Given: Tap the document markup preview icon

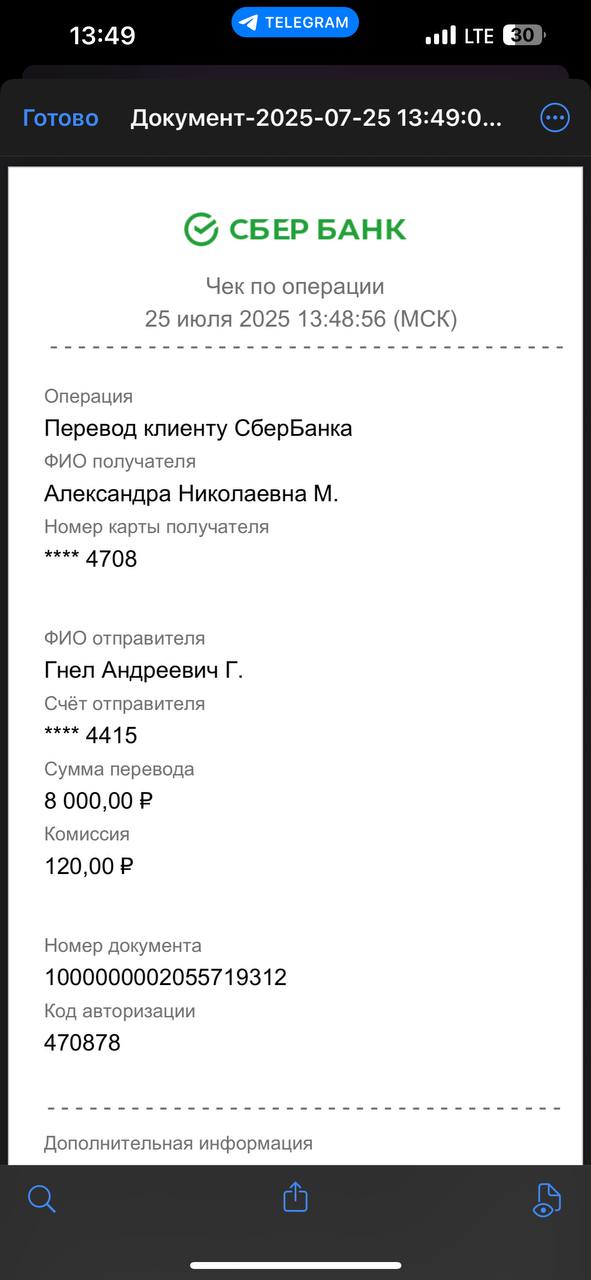Looking at the screenshot, I should (x=545, y=1198).
